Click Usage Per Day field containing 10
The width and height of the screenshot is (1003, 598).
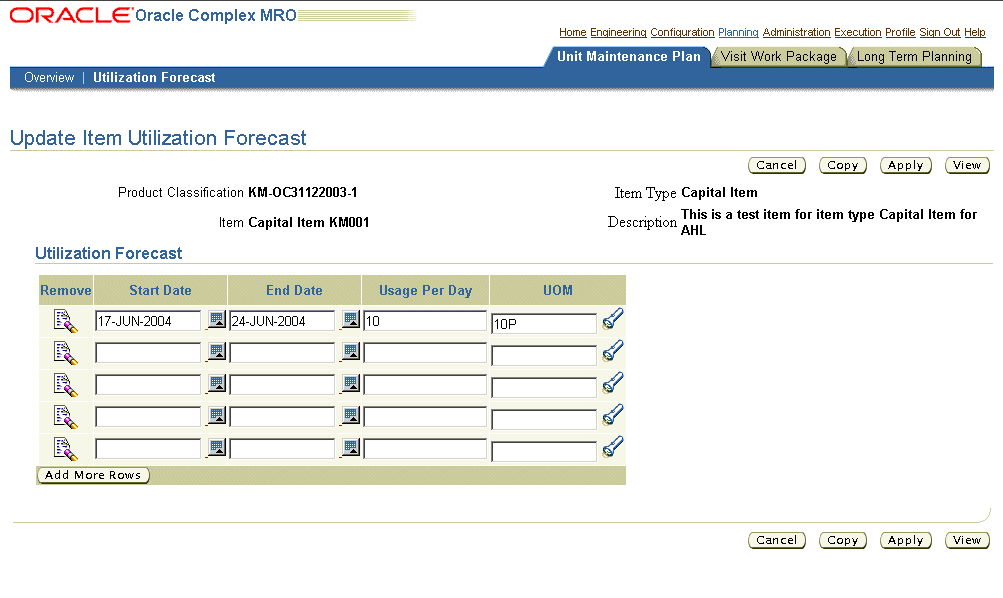(425, 321)
